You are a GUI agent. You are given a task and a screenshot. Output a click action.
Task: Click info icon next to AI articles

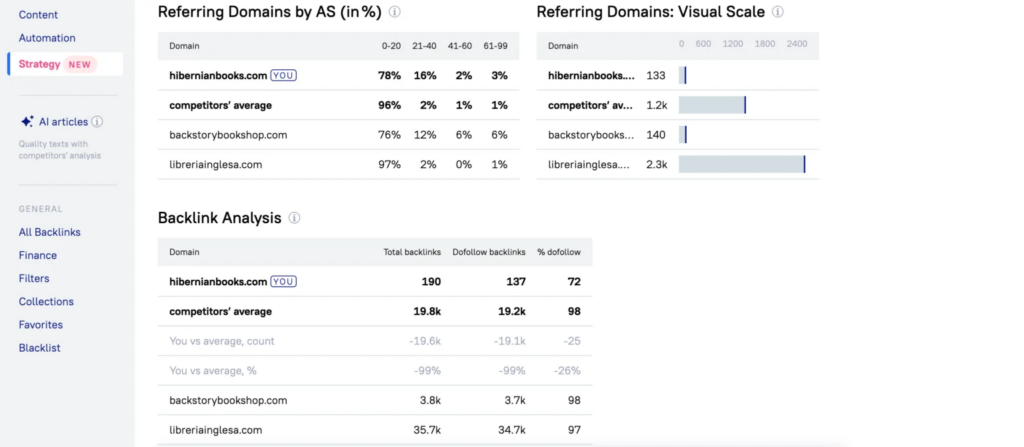click(98, 122)
